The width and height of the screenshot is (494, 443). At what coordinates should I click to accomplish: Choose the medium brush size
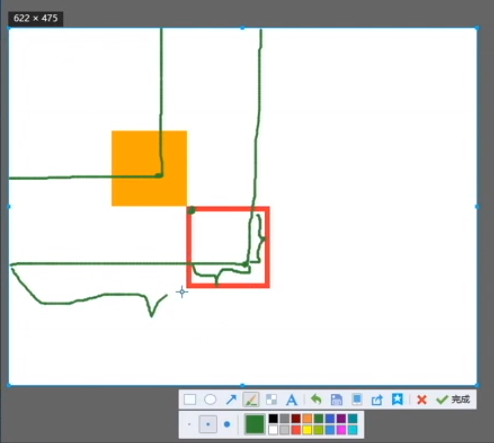208,424
